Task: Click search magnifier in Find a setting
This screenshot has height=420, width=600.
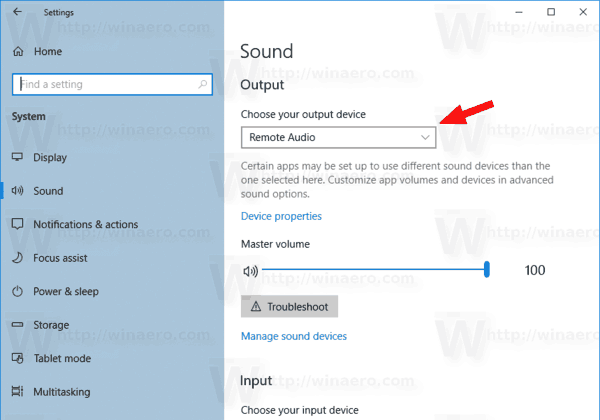Action: [x=202, y=84]
